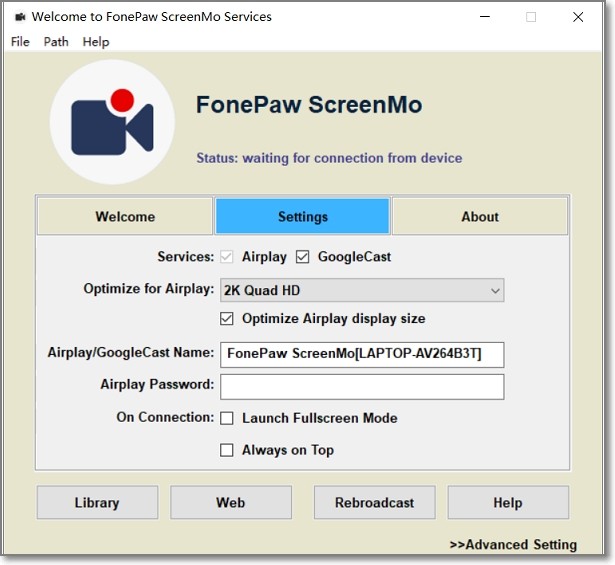Focus the Airplay Password field
The image size is (615, 565).
[x=362, y=387]
